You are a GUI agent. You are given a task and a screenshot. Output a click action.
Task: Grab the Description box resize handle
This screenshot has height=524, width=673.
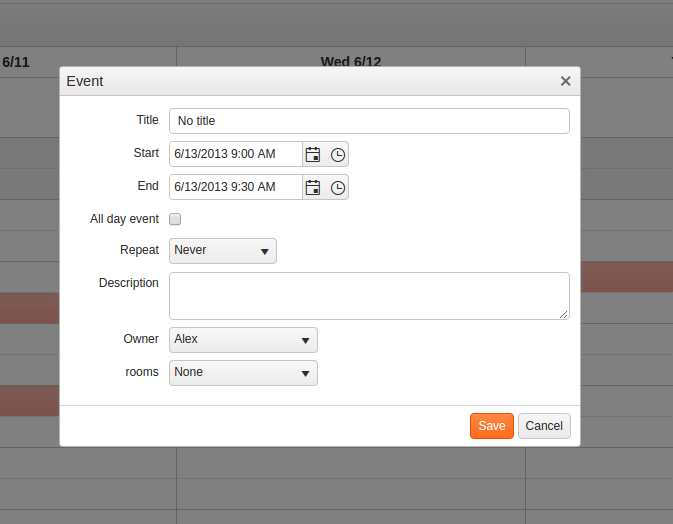pyautogui.click(x=564, y=314)
